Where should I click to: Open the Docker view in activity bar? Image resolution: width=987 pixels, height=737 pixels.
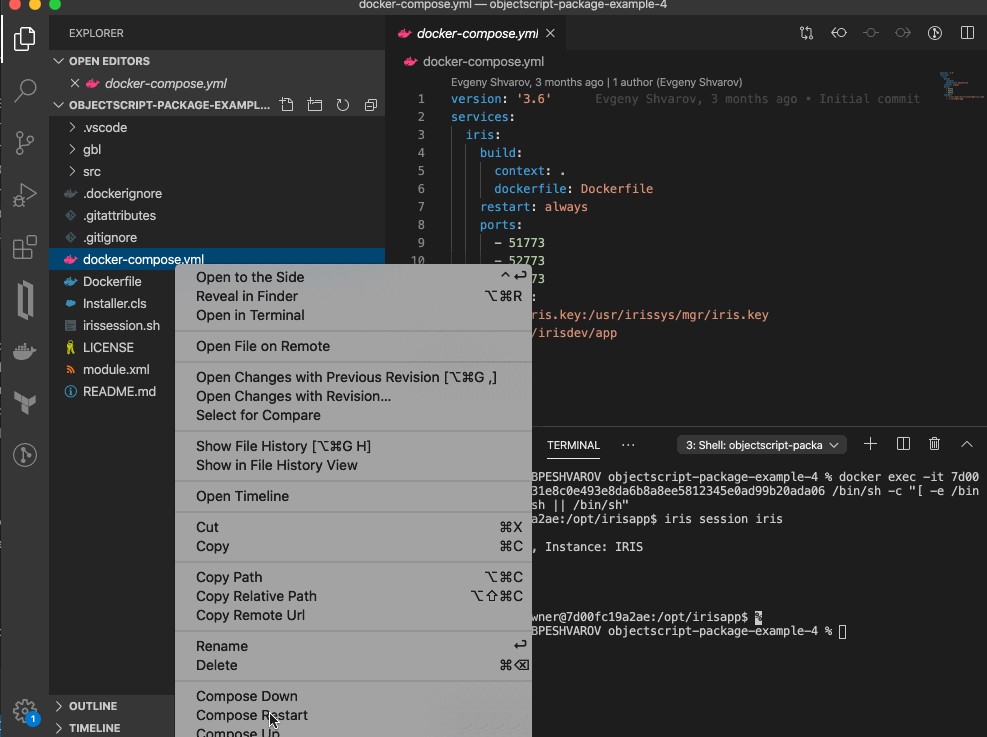tap(25, 351)
